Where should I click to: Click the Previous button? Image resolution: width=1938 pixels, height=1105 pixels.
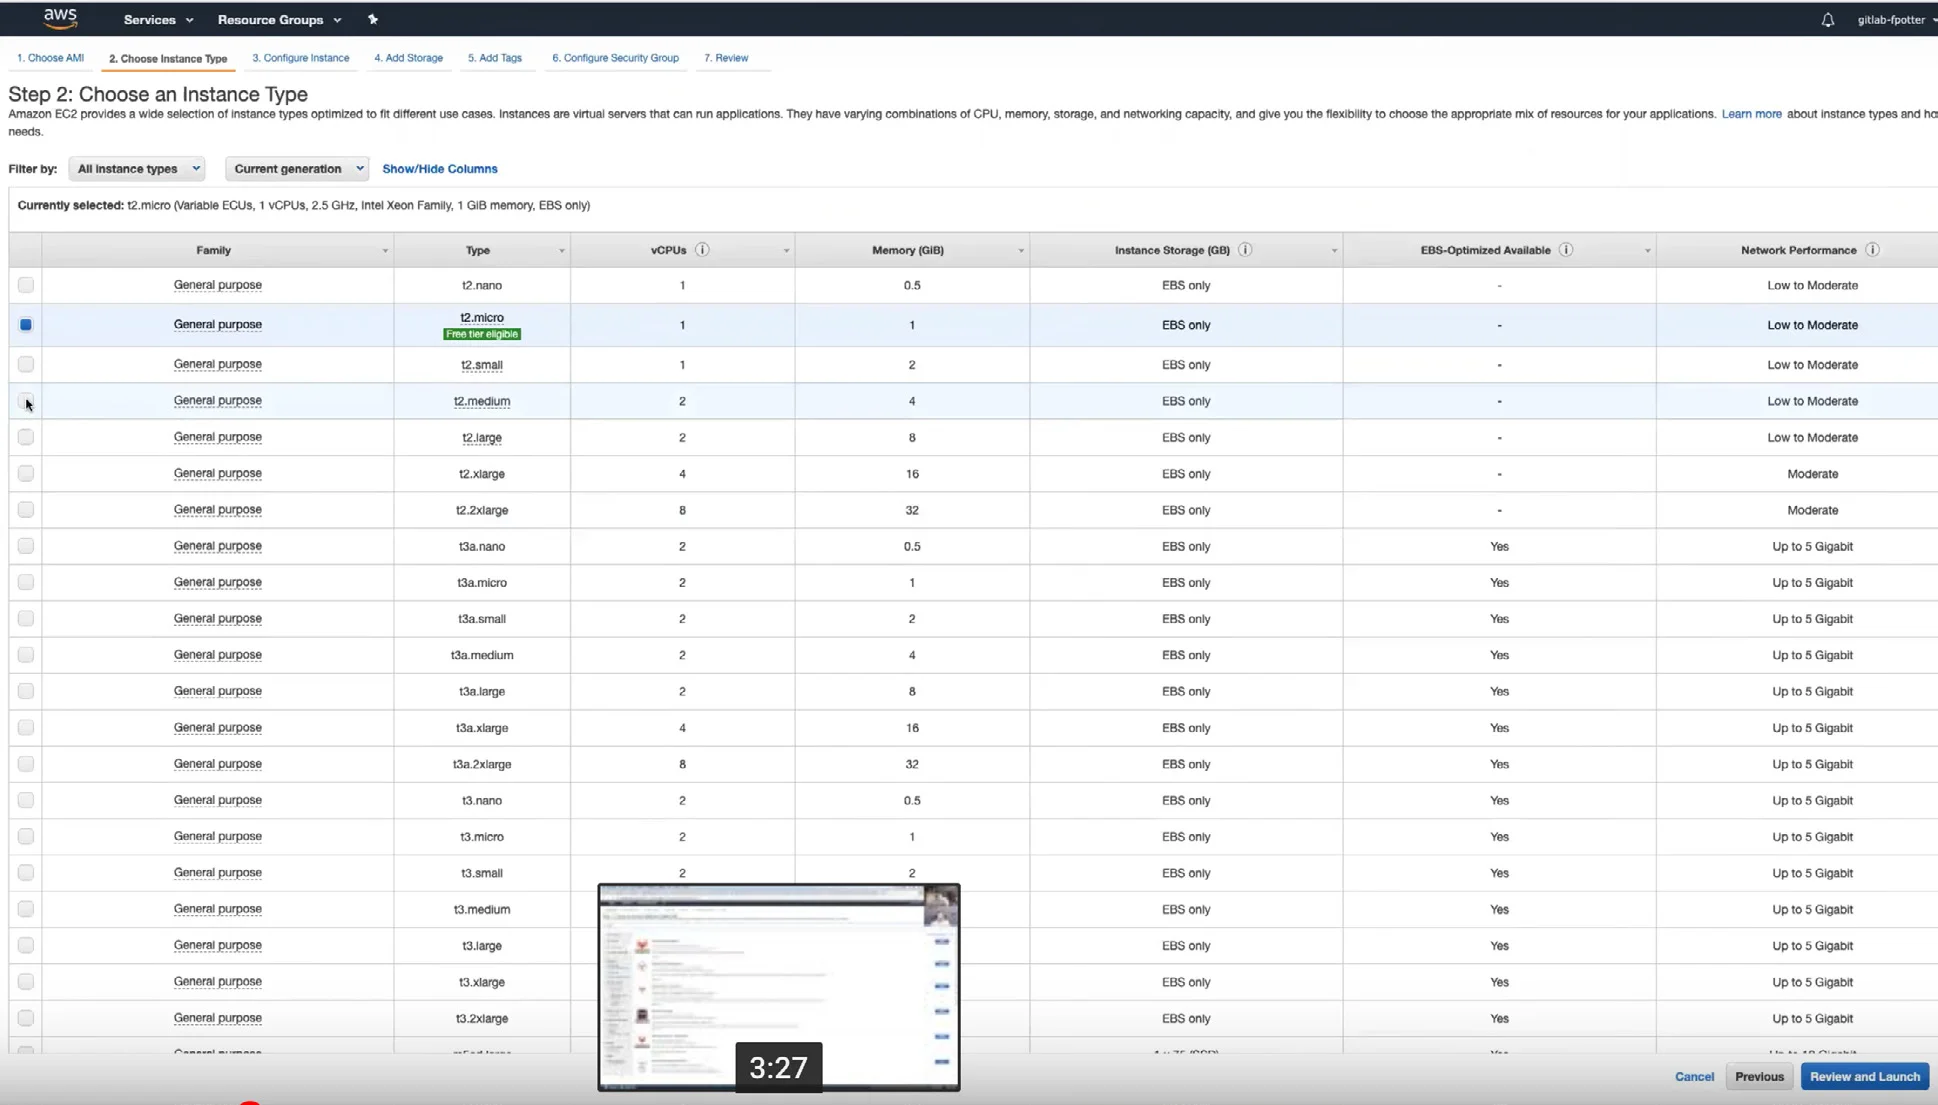pyautogui.click(x=1759, y=1076)
